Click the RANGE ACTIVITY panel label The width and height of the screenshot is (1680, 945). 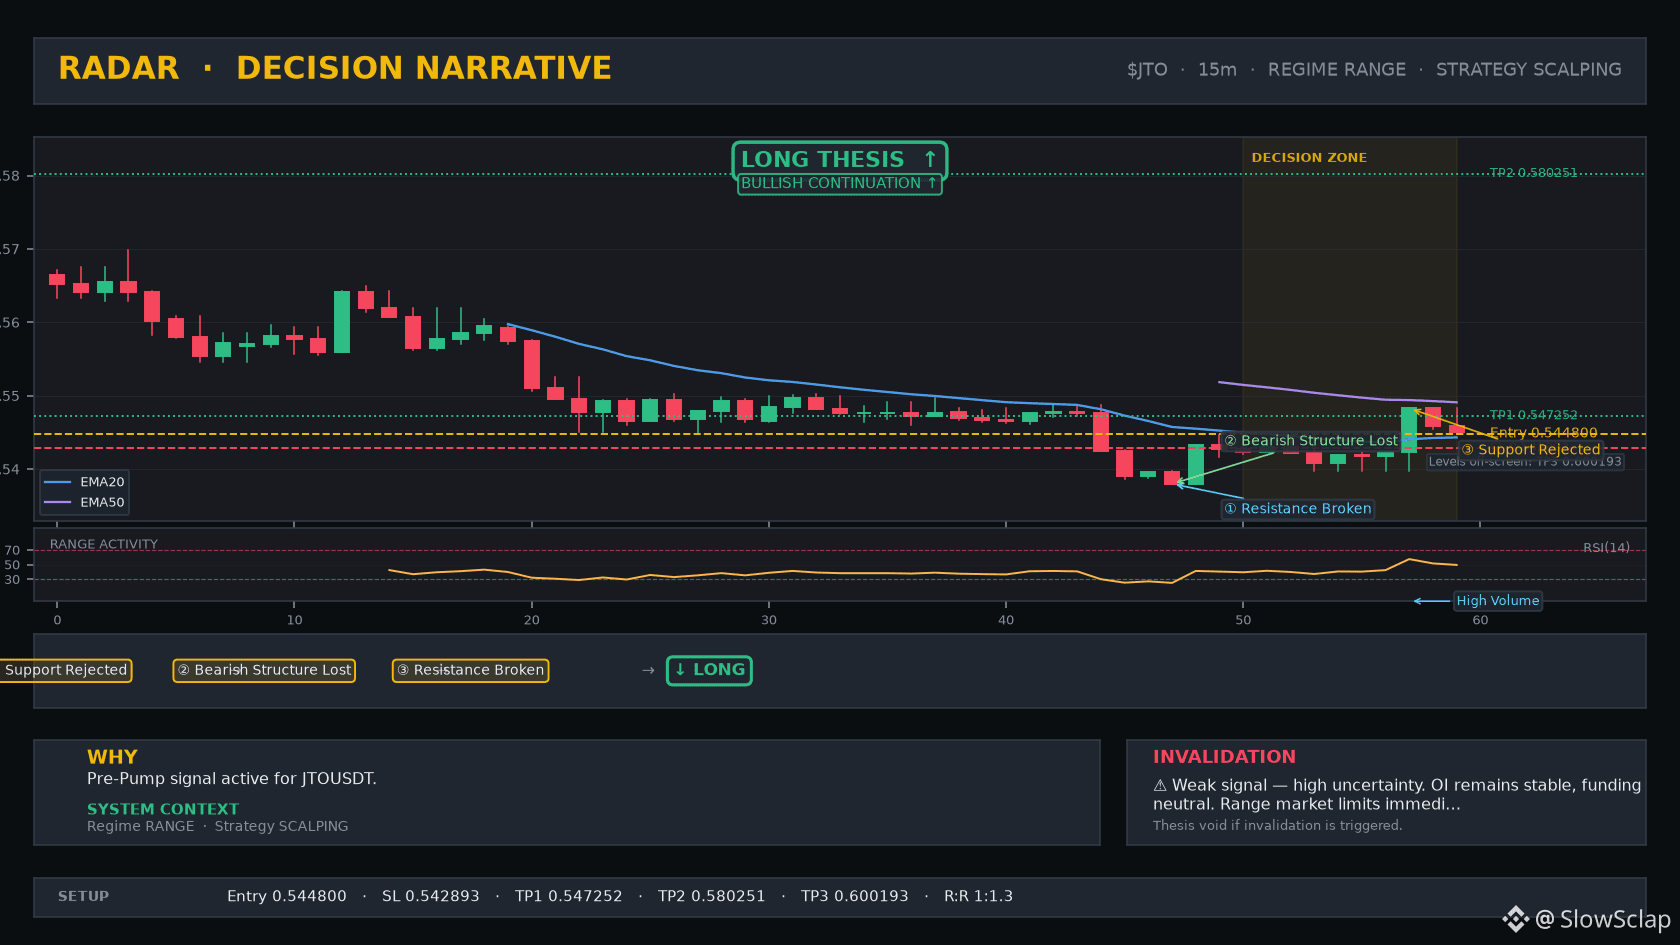(104, 545)
